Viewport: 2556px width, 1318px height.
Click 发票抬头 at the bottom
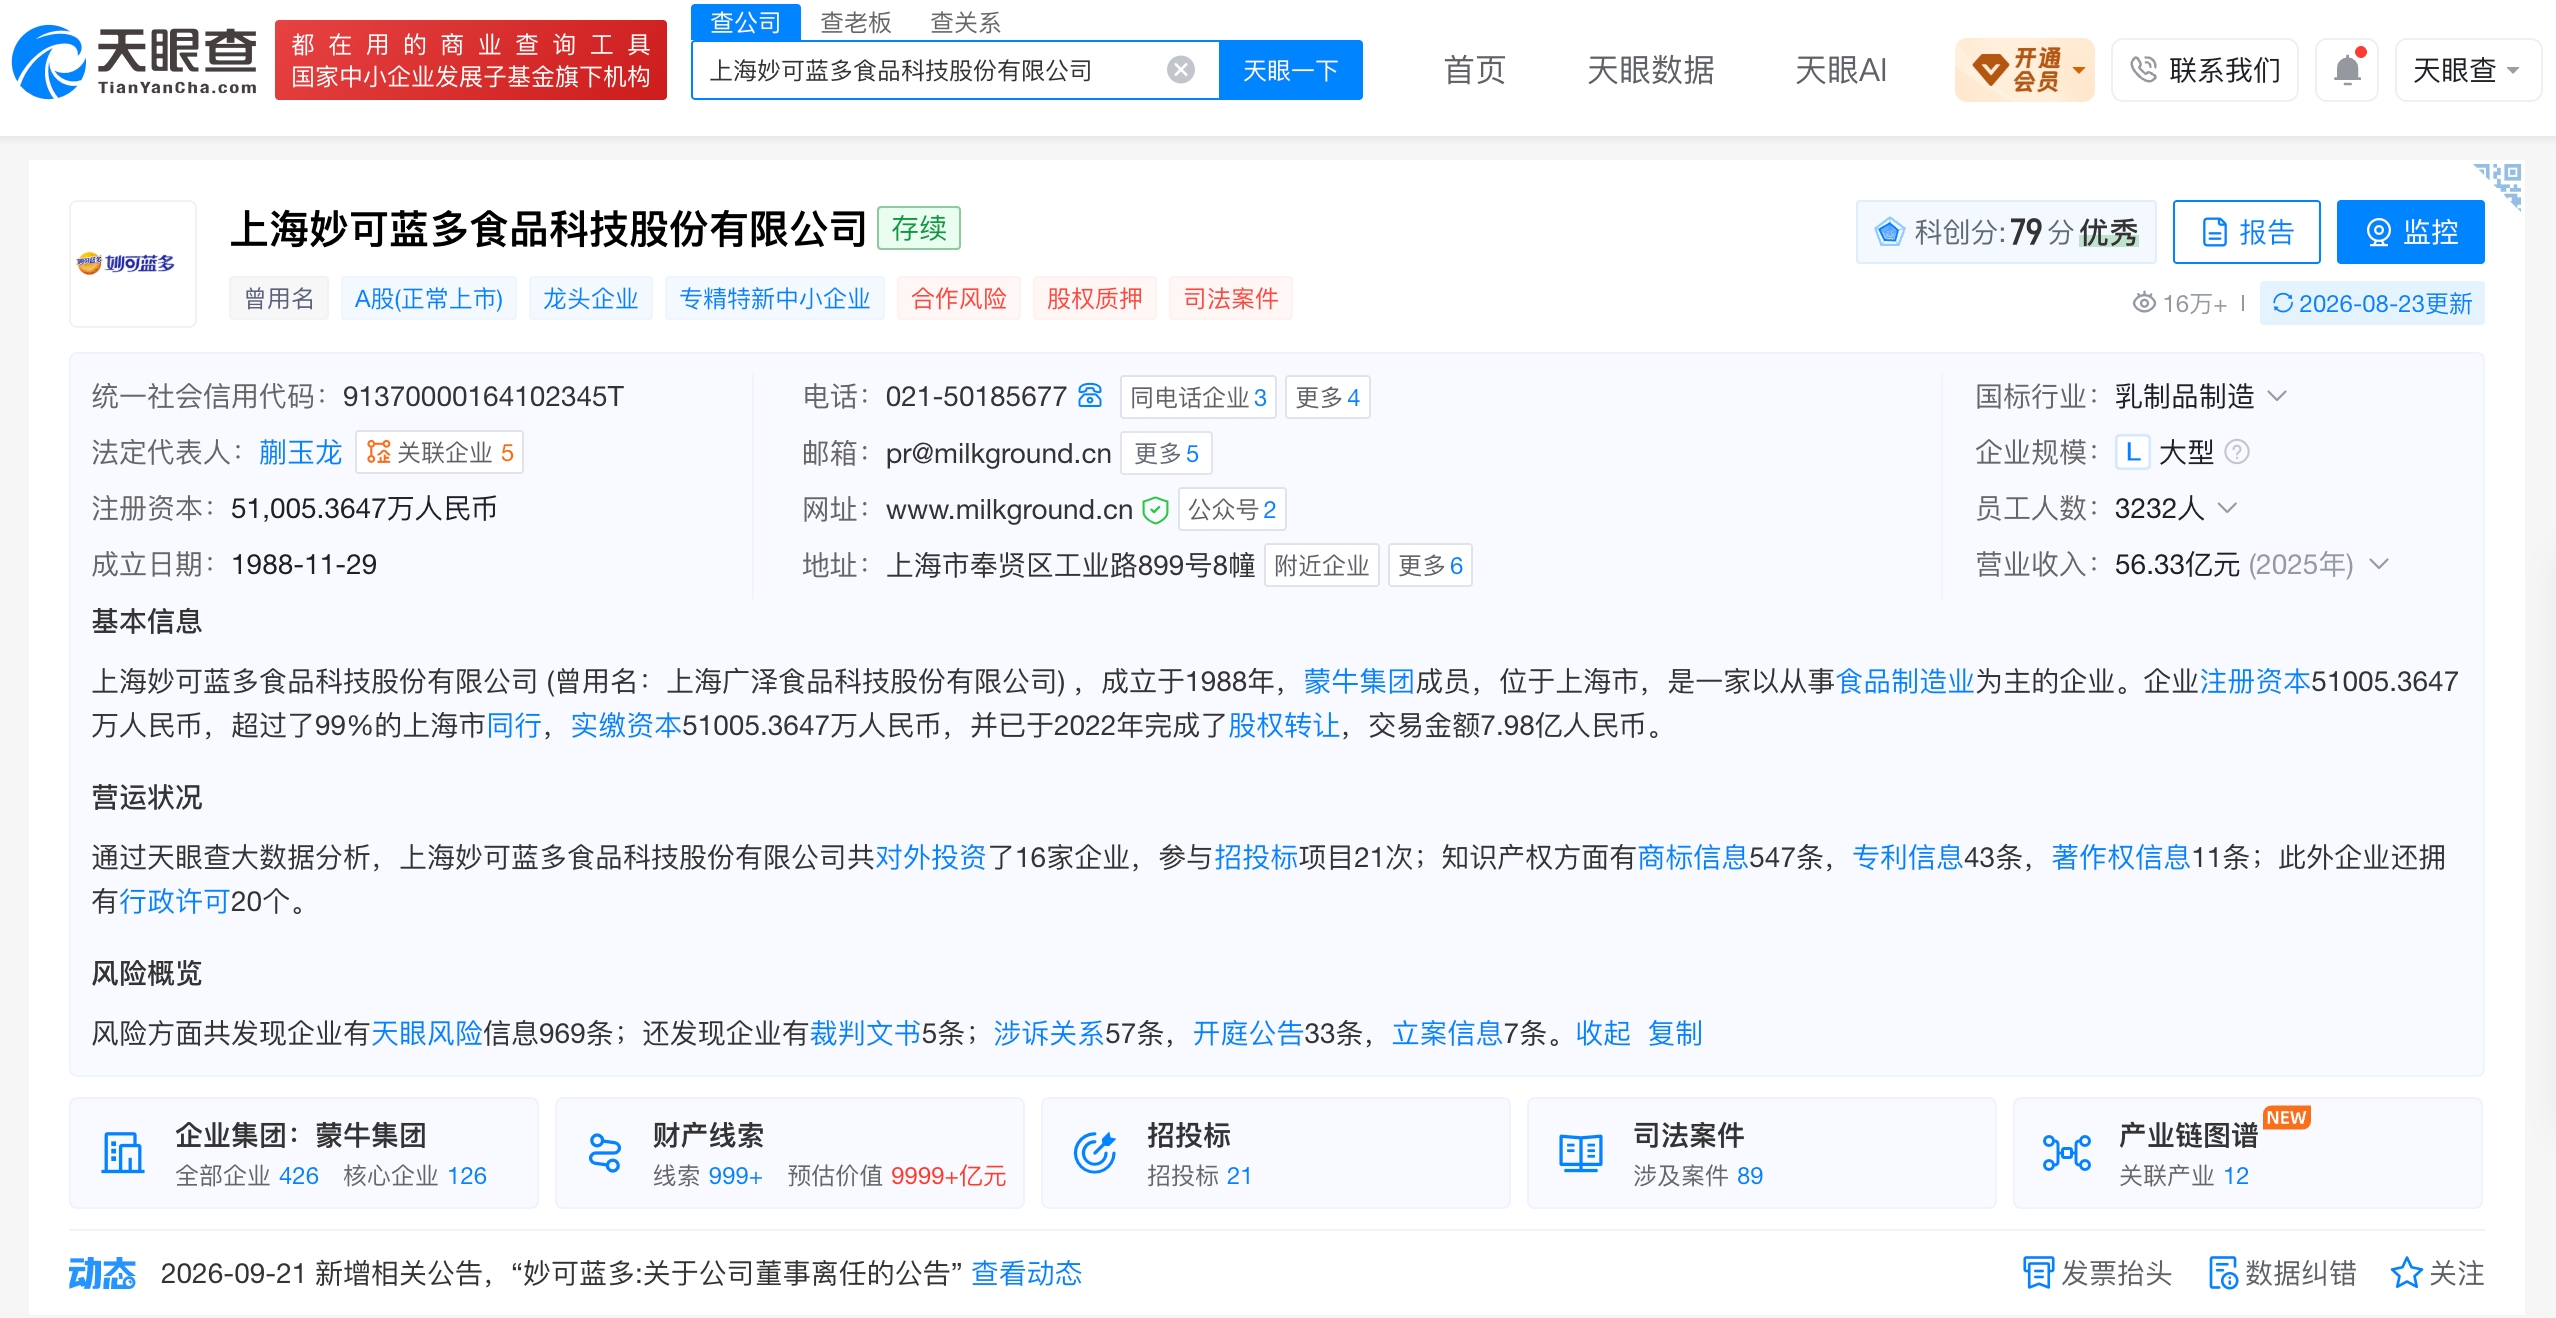click(x=2097, y=1273)
